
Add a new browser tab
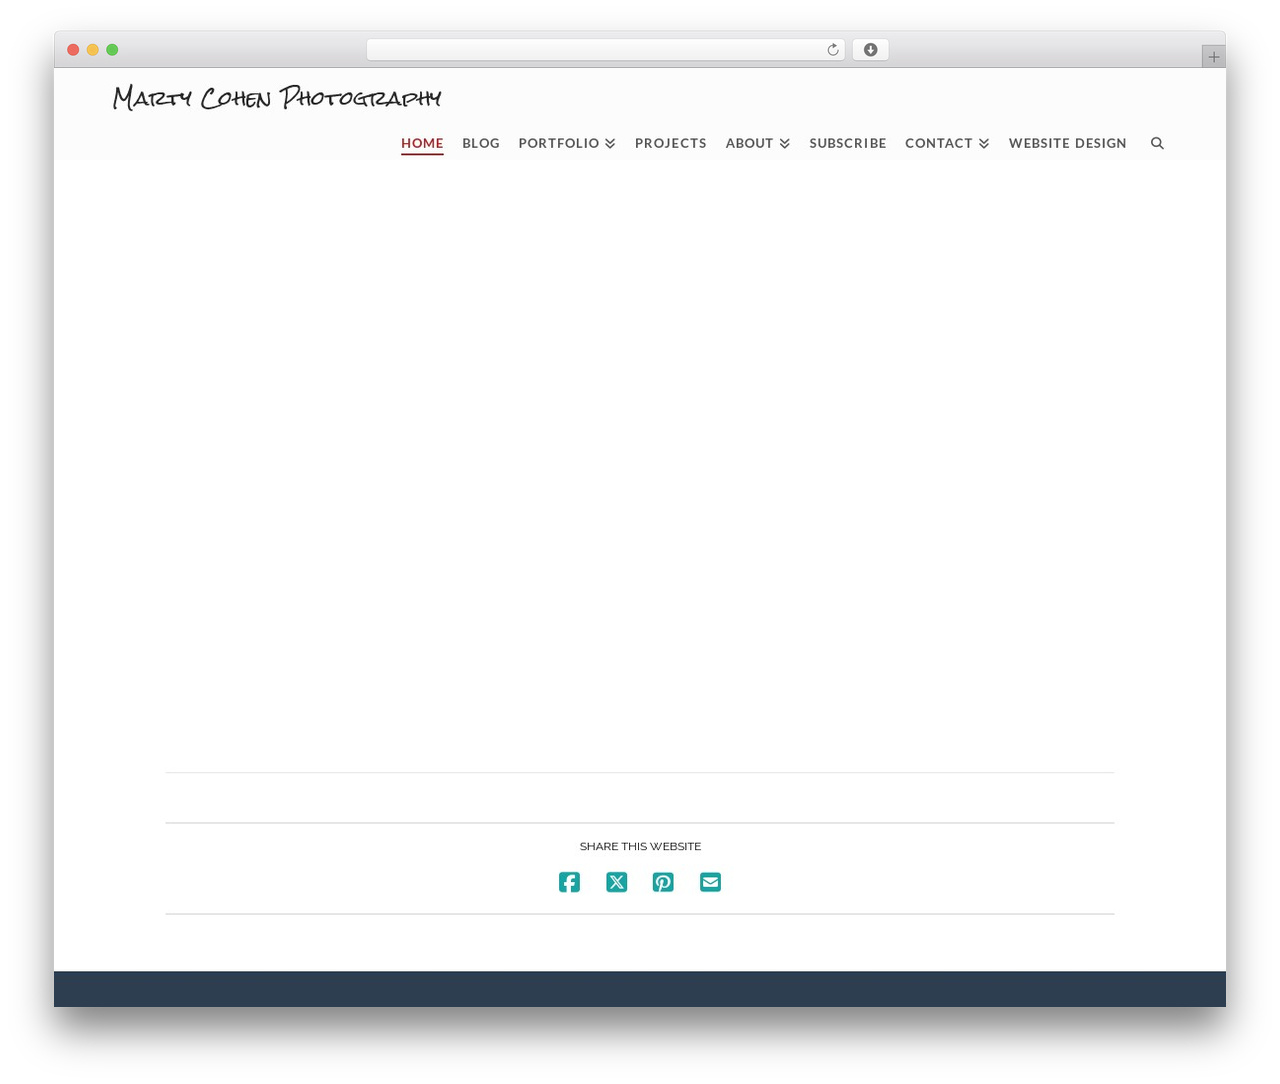coord(1213,57)
